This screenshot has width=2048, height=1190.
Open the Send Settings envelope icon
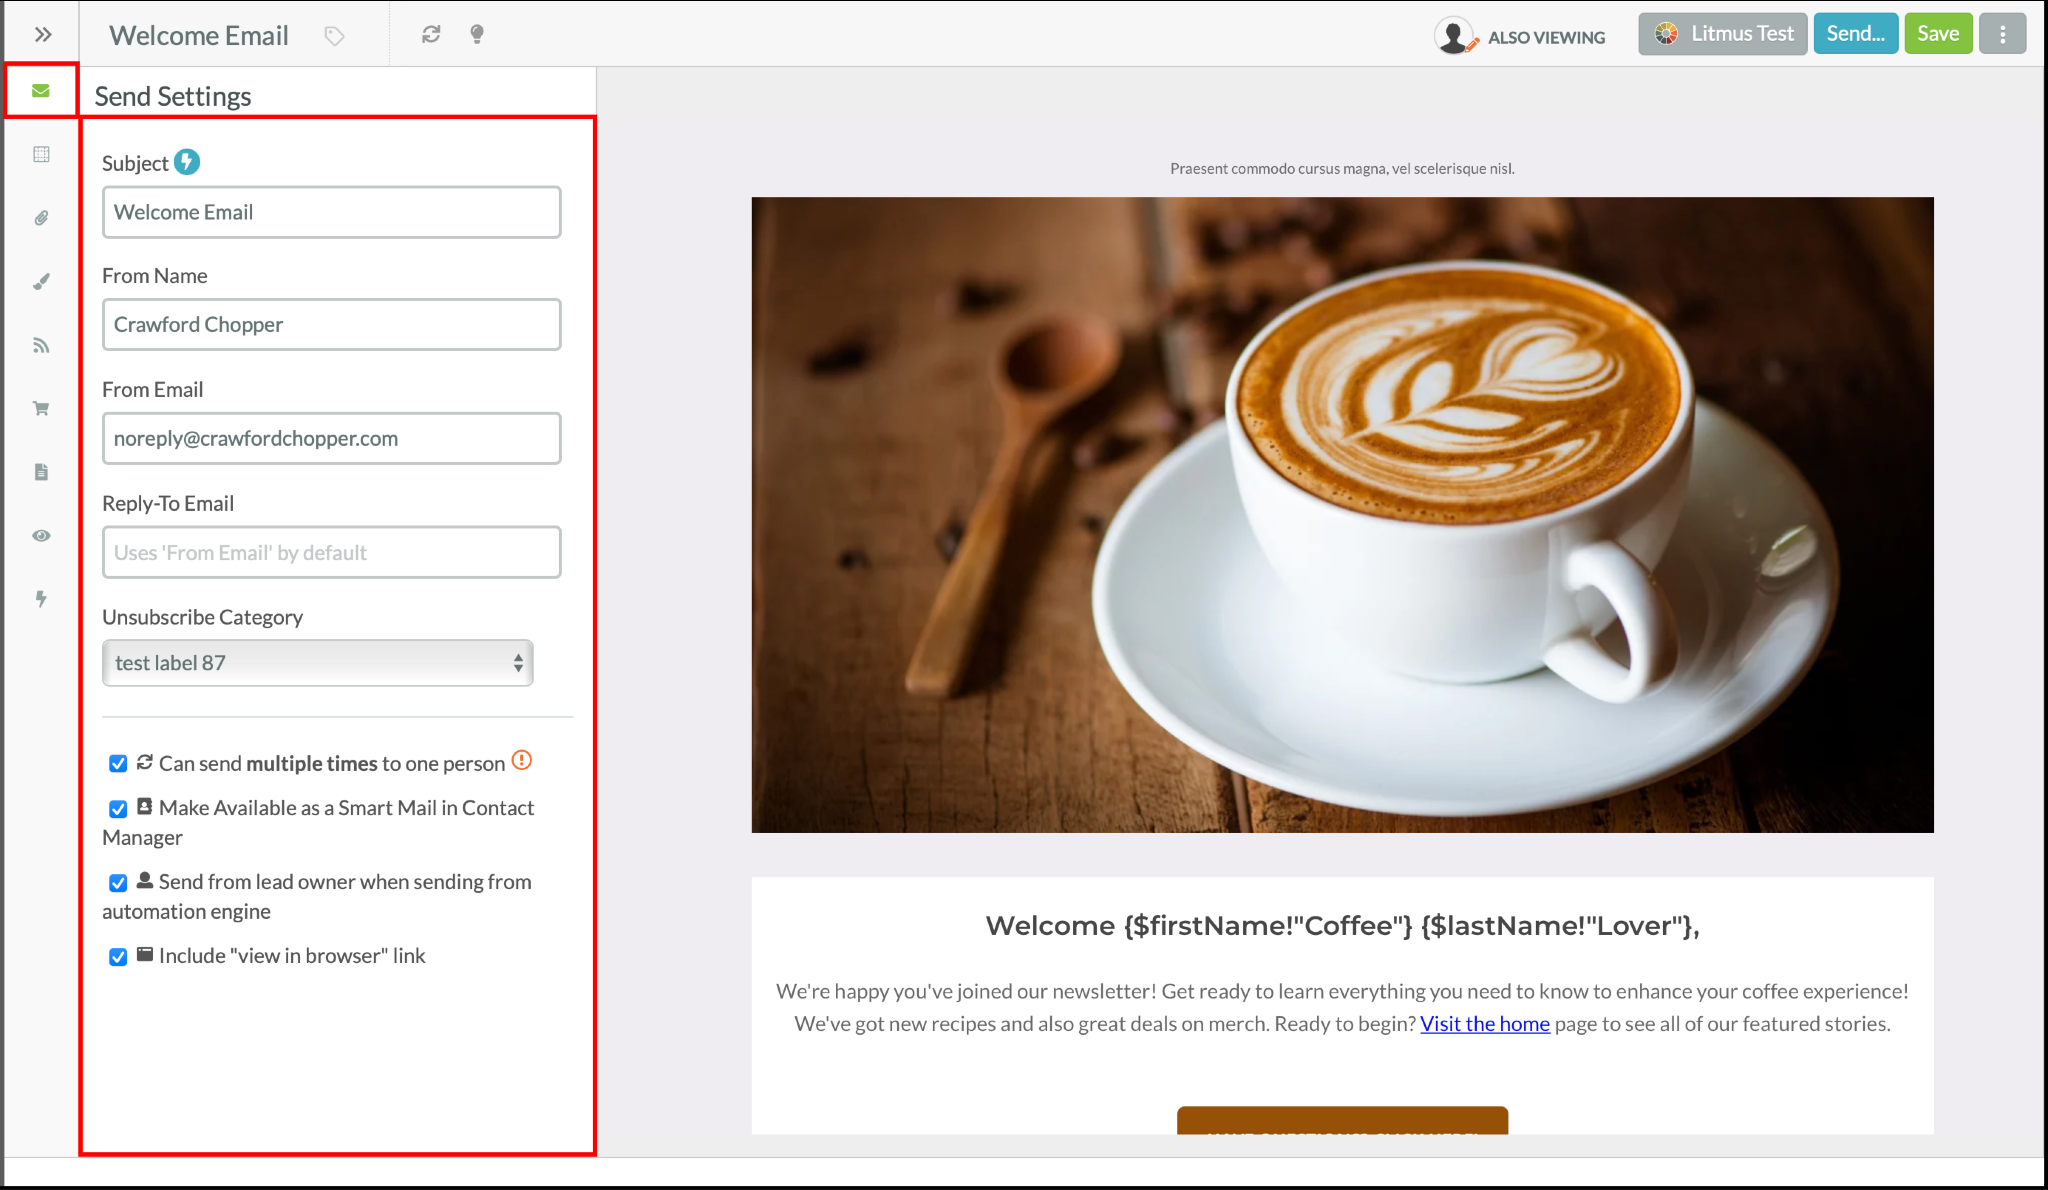click(41, 91)
